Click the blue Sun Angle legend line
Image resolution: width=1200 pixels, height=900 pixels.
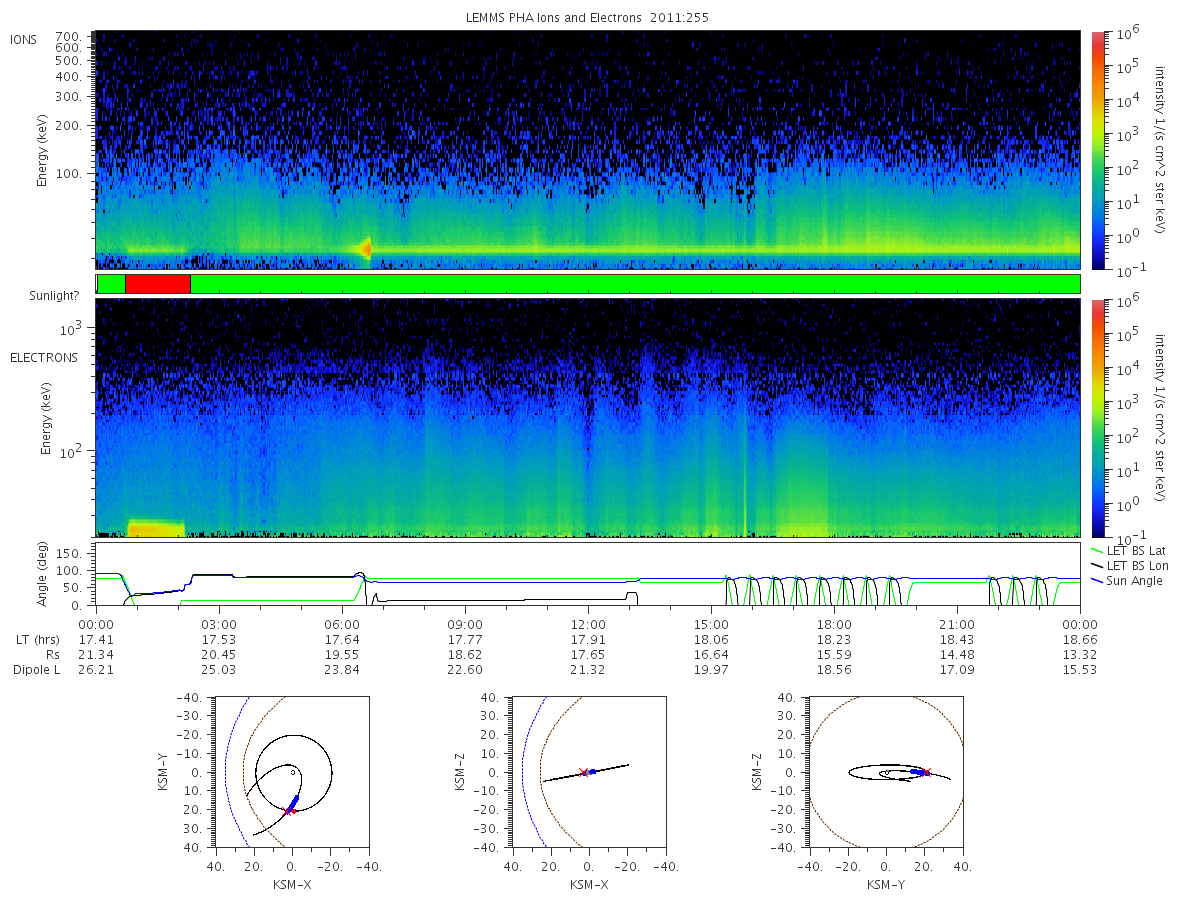pyautogui.click(x=1099, y=581)
